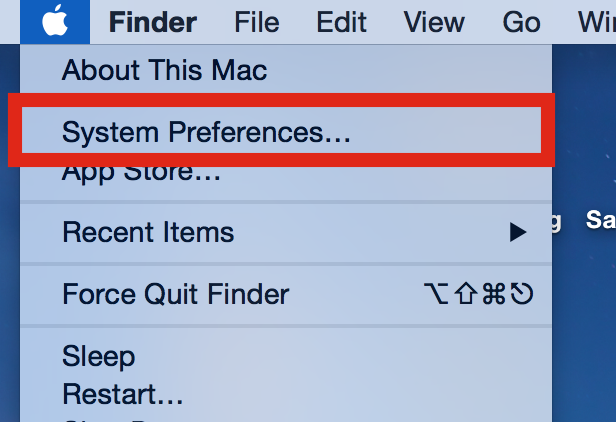Choose the App Store… entry
This screenshot has width=616, height=422.
141,173
